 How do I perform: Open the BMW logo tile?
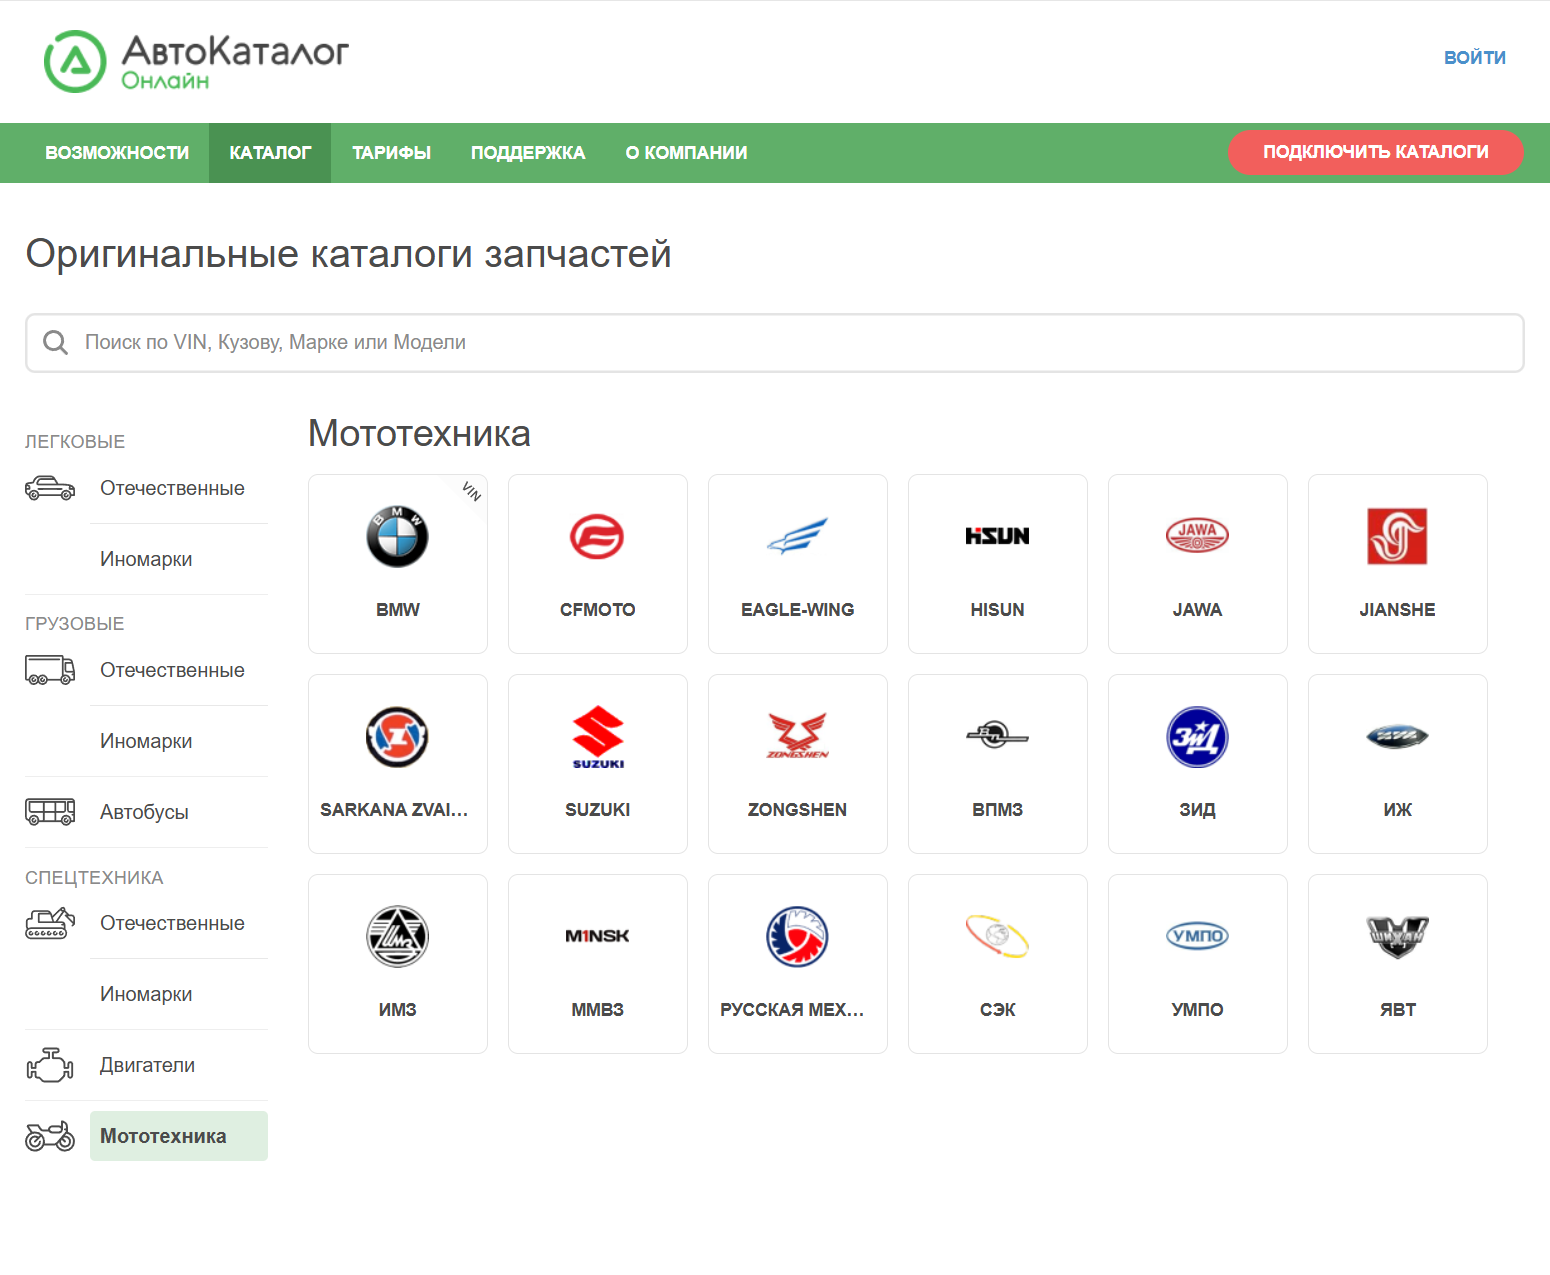(x=397, y=536)
